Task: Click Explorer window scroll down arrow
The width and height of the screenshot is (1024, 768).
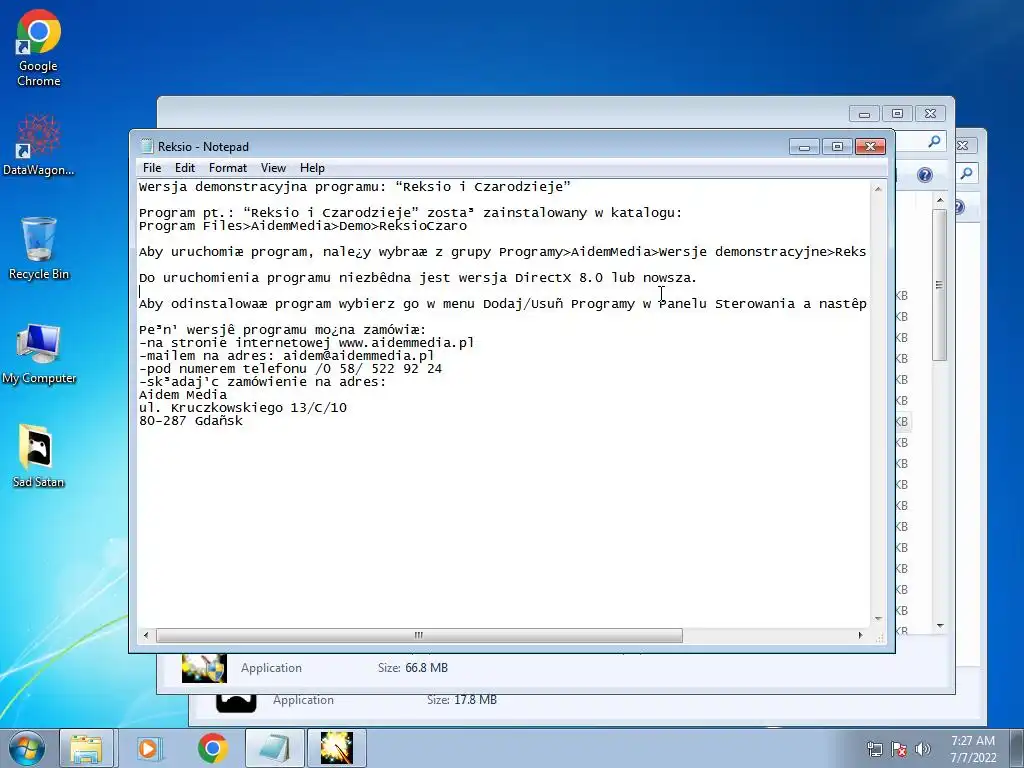Action: coord(940,626)
